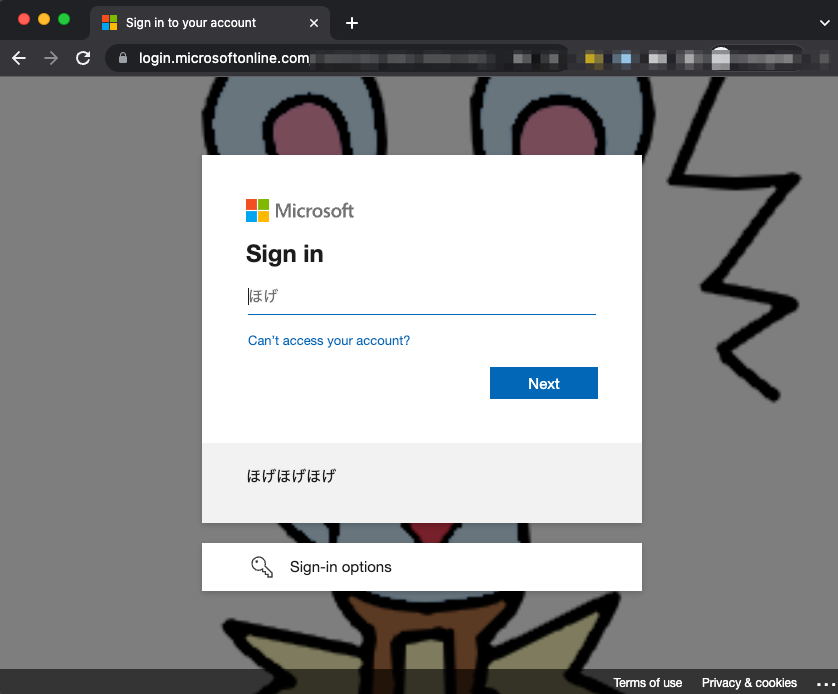Go forward with the forward arrow

tap(51, 58)
